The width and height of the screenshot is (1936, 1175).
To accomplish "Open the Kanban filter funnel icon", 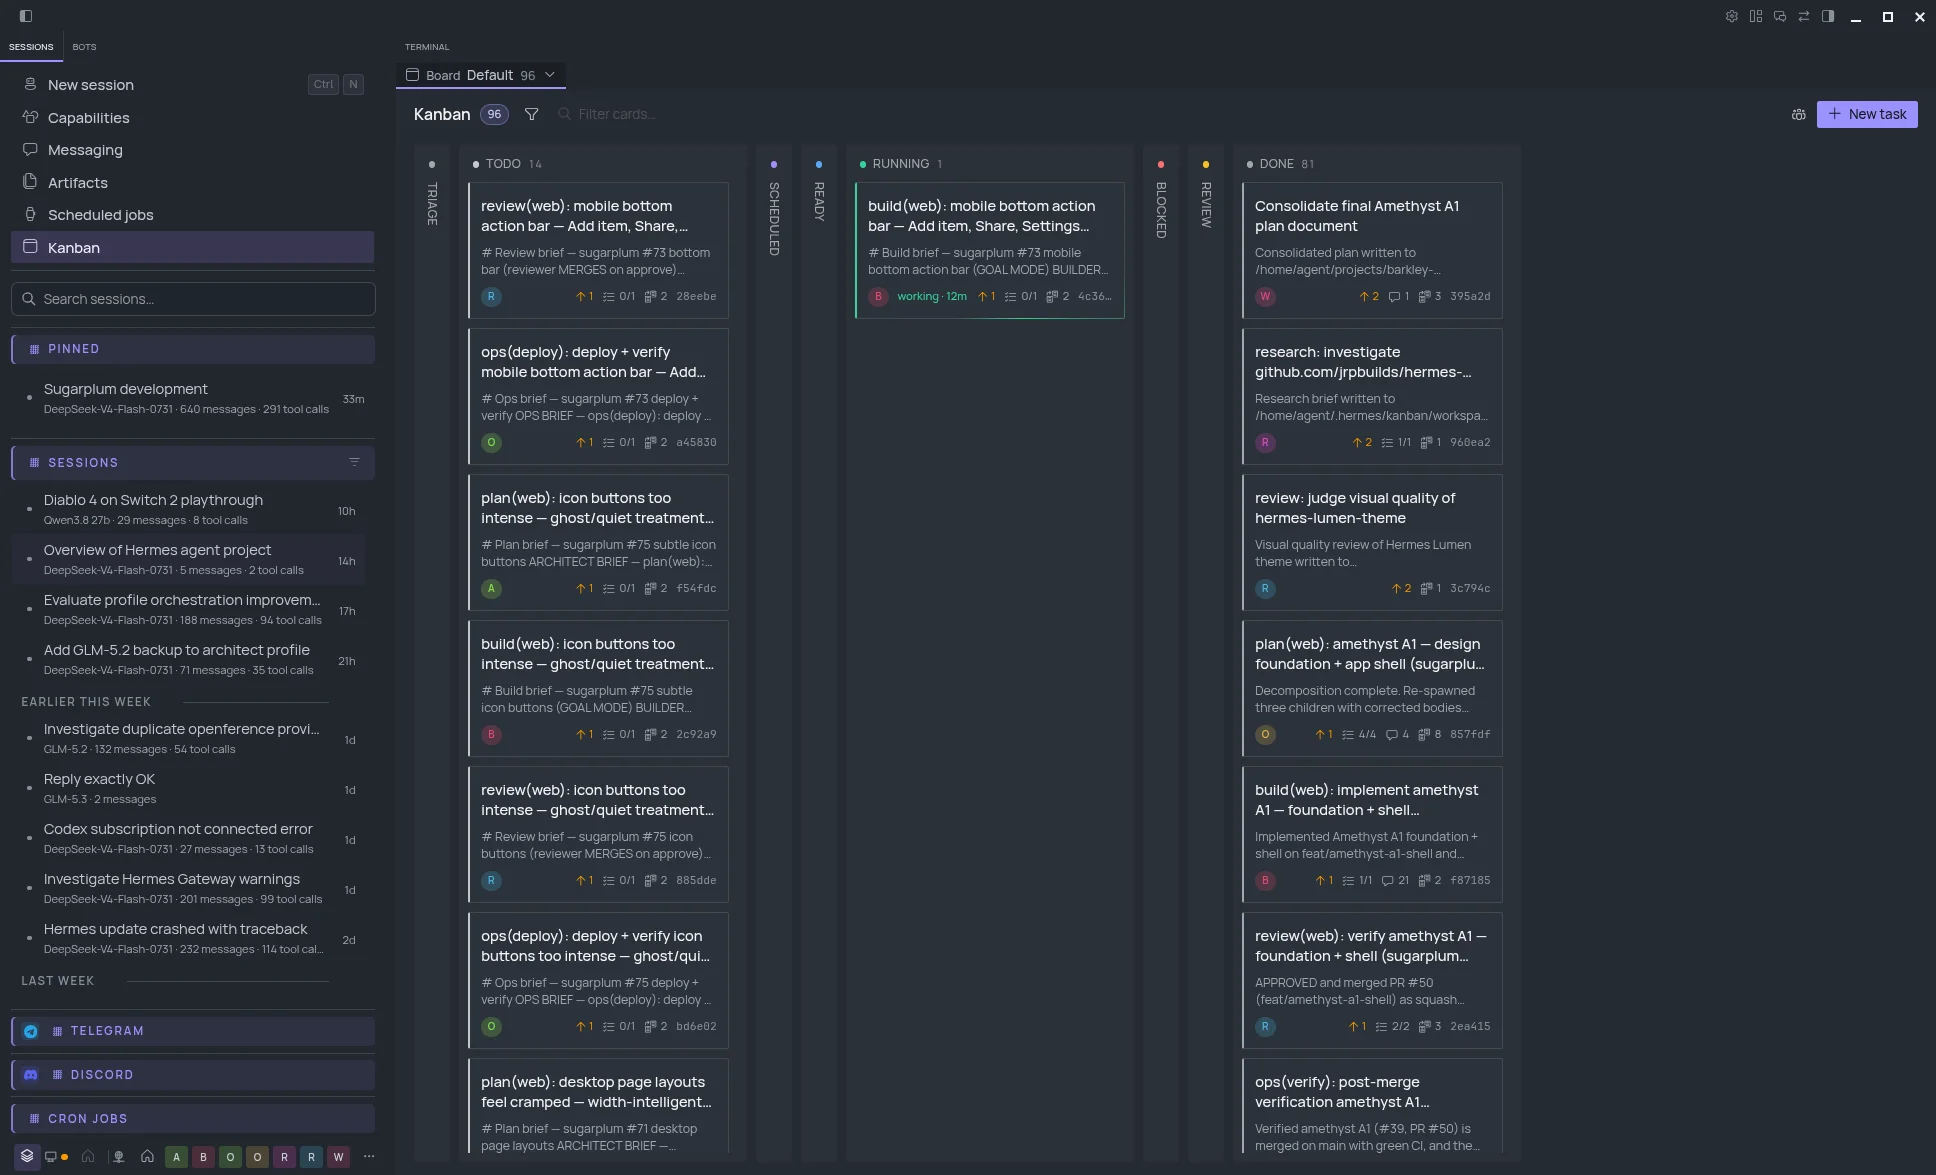I will [532, 114].
